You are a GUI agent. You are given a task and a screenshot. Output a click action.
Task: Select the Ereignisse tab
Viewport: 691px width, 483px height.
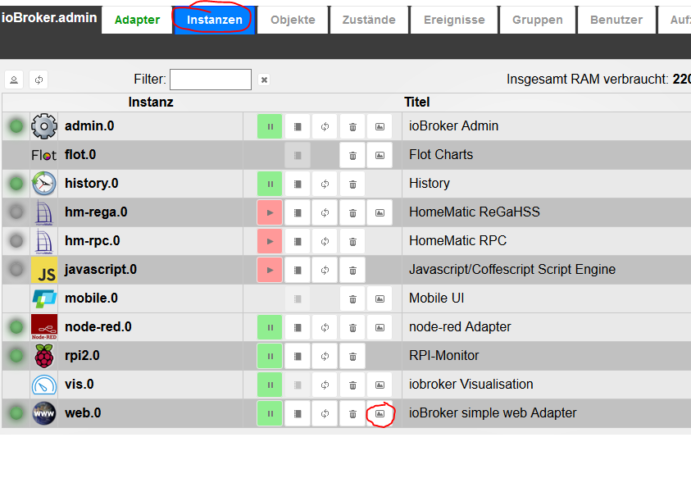pos(454,20)
